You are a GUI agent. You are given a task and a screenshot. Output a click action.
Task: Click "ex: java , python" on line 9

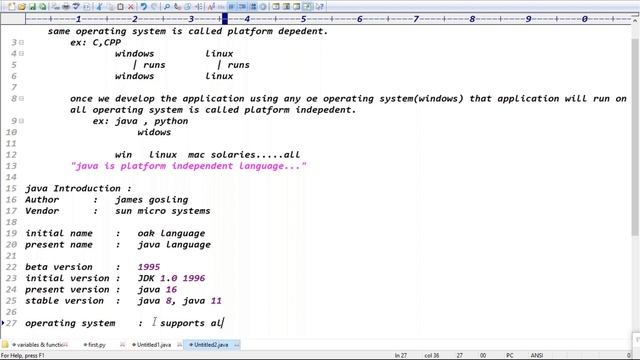pyautogui.click(x=140, y=121)
